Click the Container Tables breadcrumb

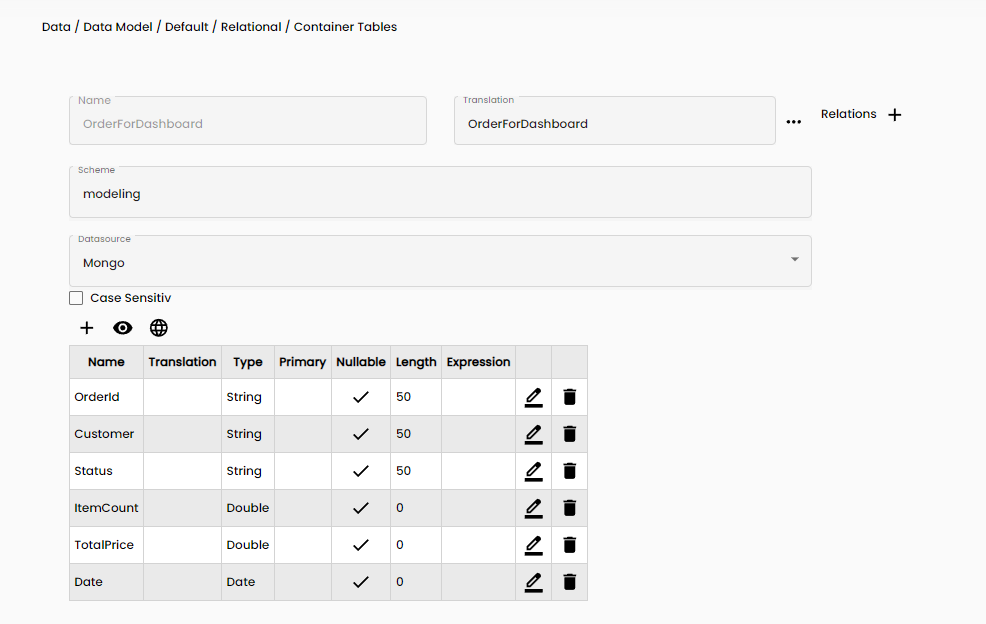pos(345,27)
